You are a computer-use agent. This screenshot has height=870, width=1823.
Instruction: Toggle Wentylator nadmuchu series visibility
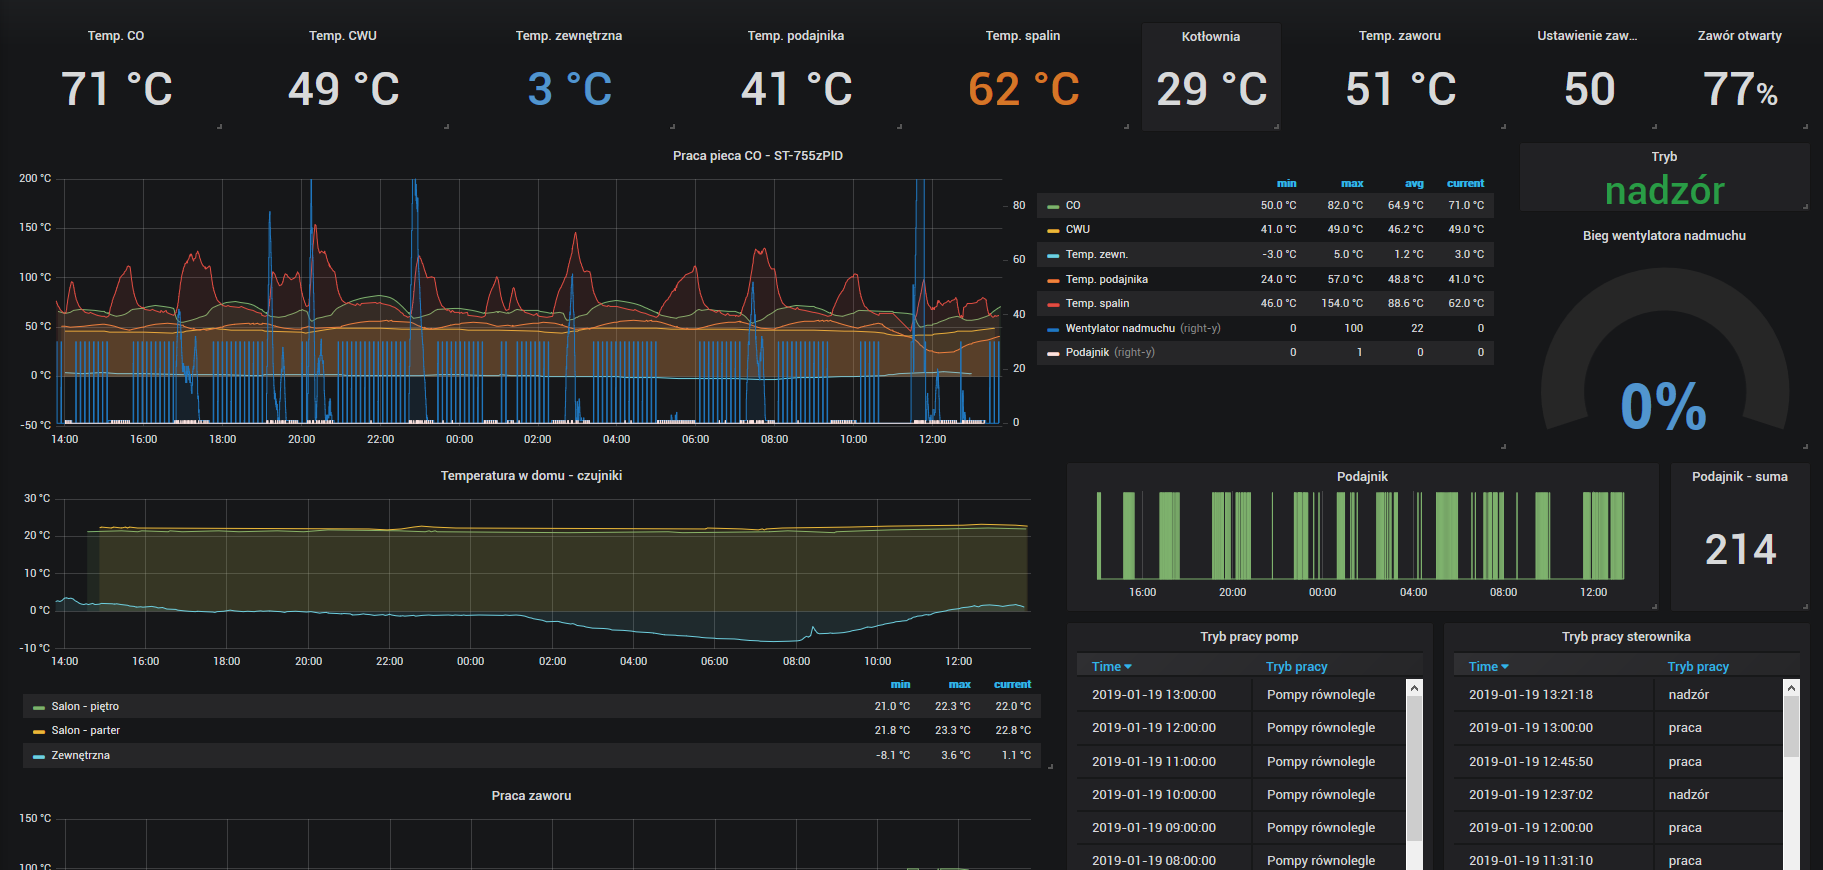click(1120, 328)
